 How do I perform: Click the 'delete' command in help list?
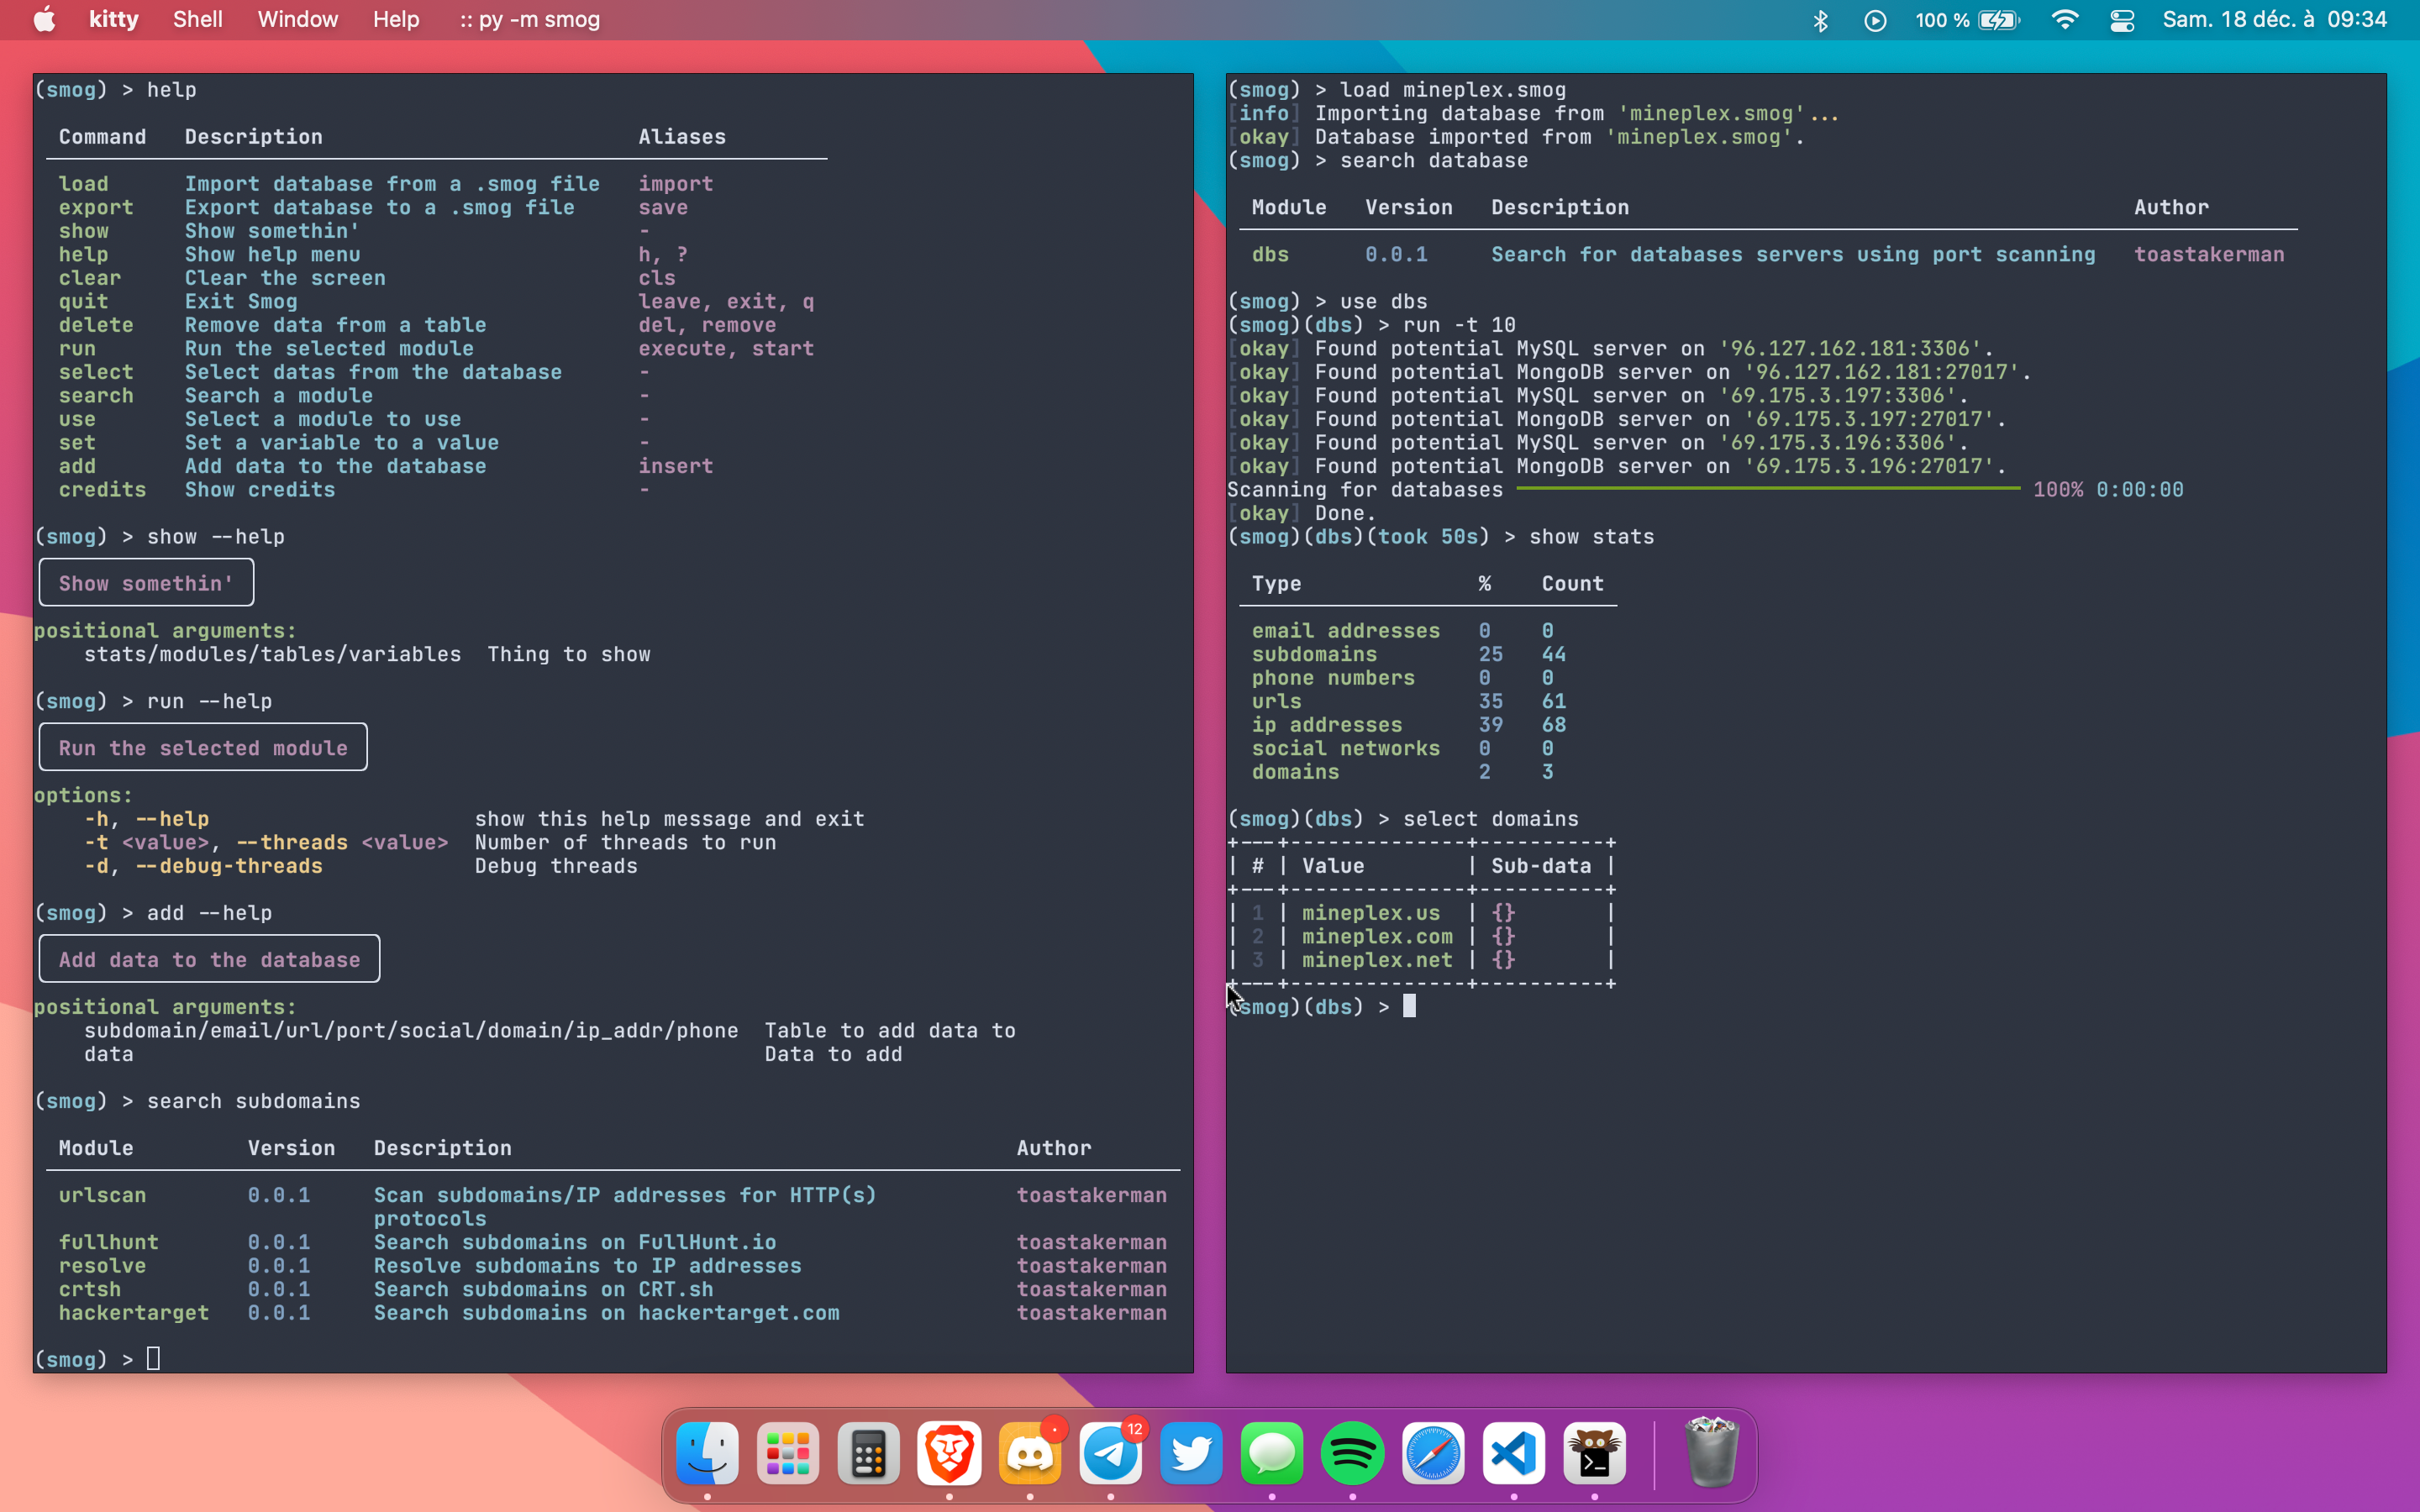[x=96, y=325]
